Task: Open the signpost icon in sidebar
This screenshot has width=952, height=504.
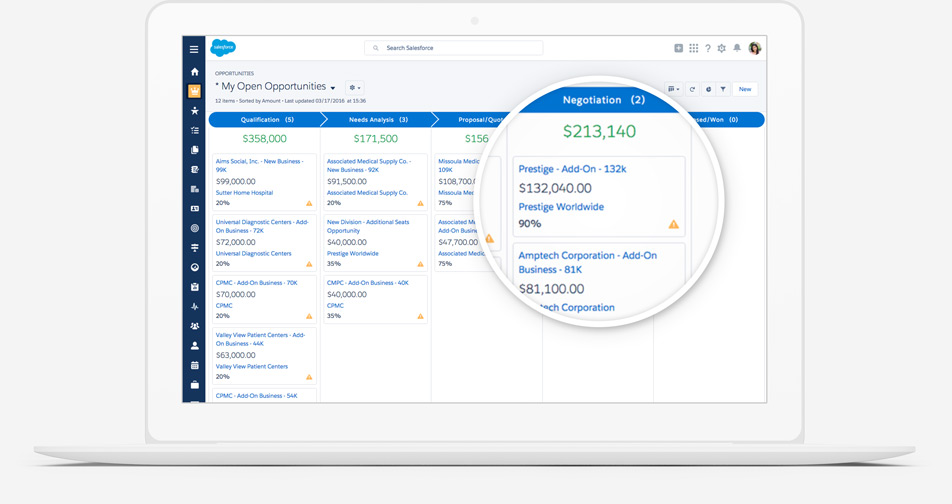Action: [x=194, y=248]
